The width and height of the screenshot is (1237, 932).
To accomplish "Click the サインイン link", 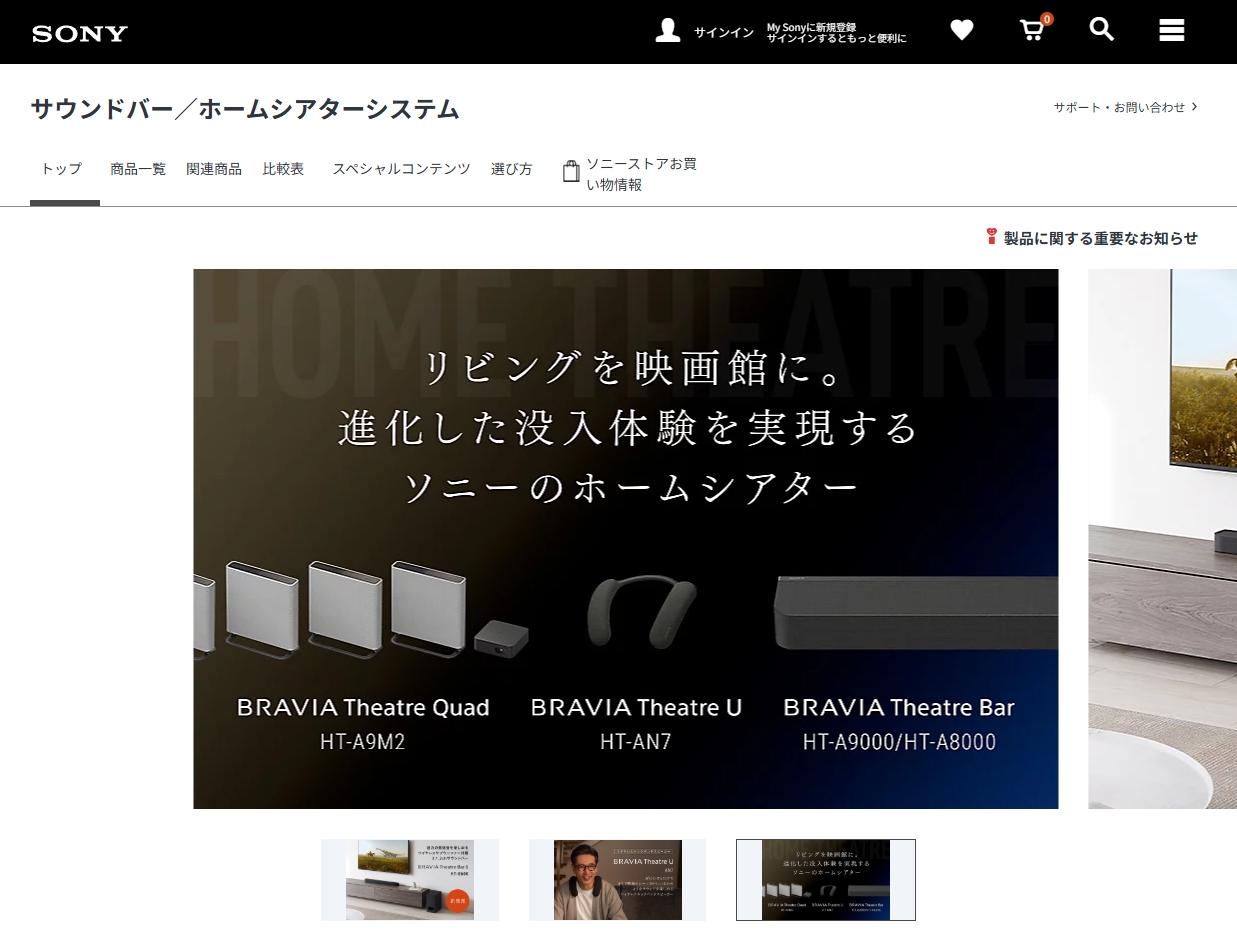I will 723,33.
